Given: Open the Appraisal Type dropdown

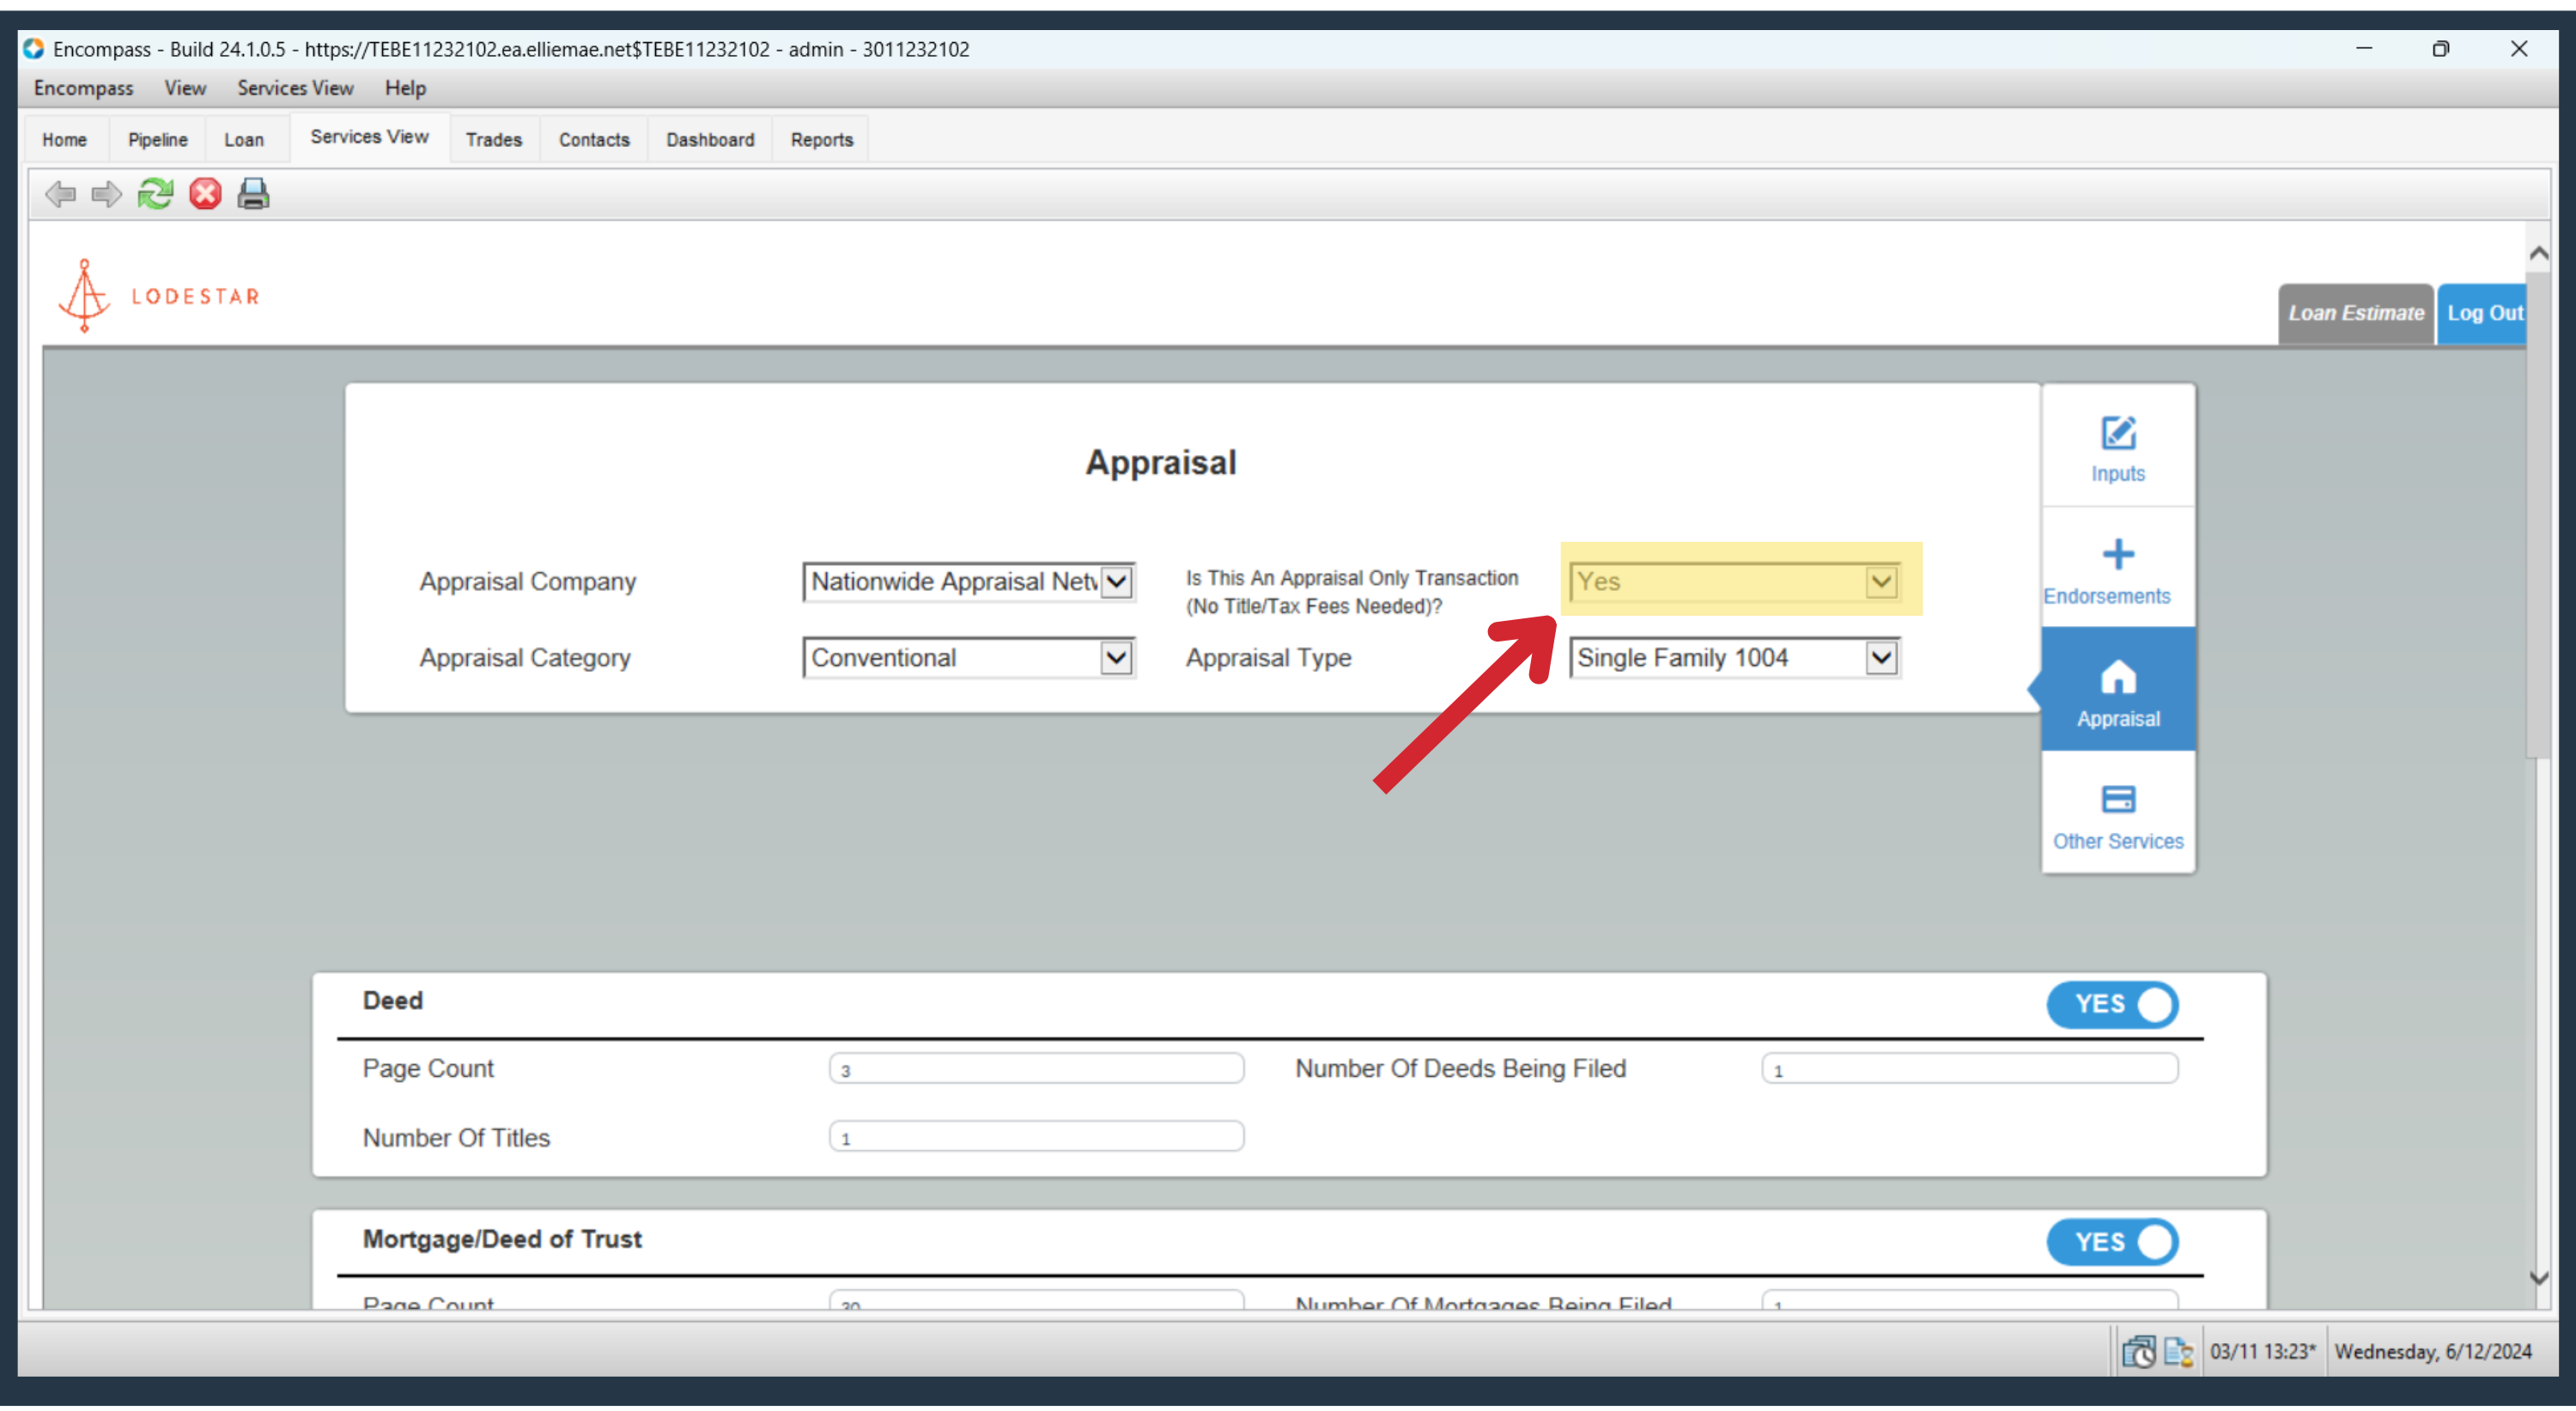Looking at the screenshot, I should point(1734,658).
